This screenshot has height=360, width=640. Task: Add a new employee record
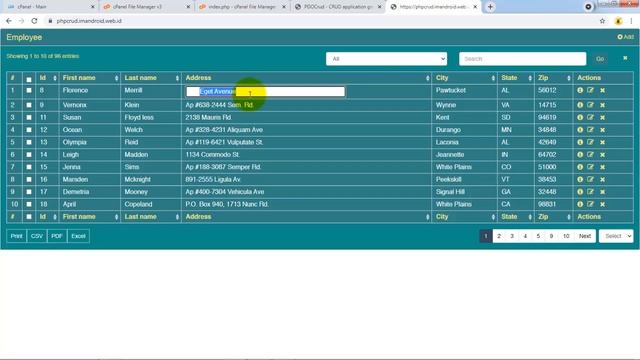tap(625, 37)
